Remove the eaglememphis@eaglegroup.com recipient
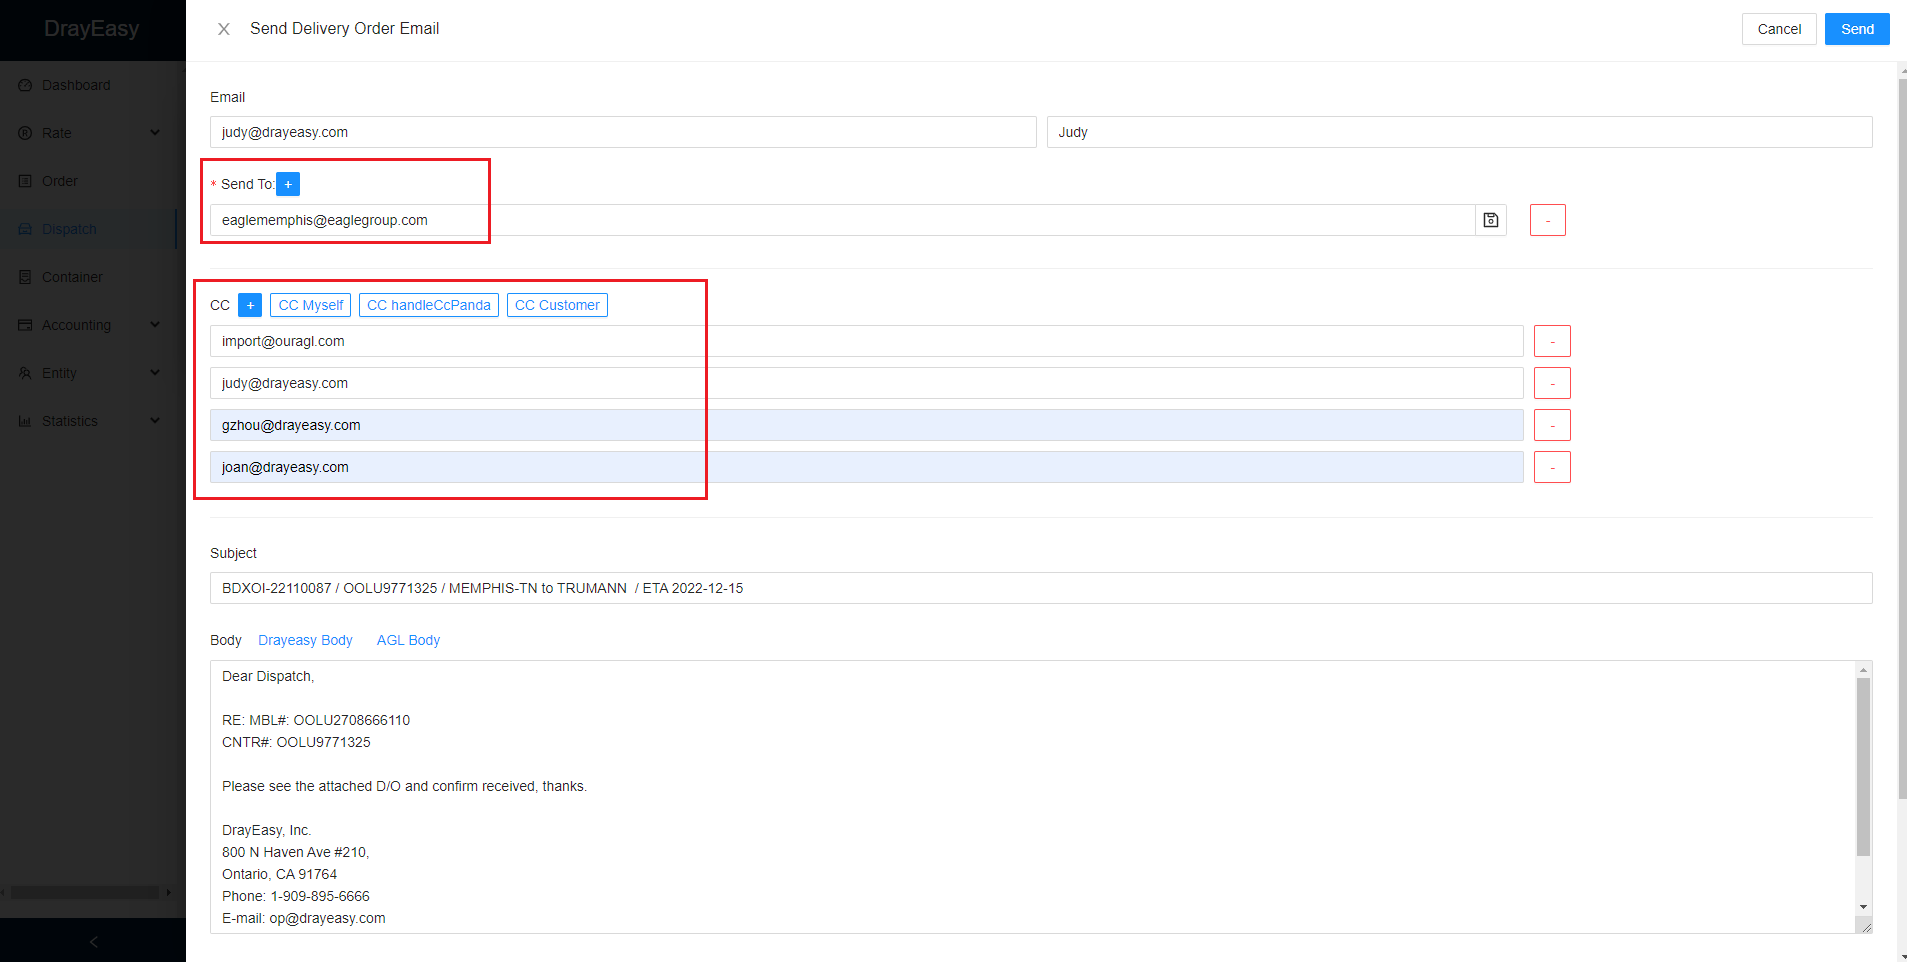Image resolution: width=1907 pixels, height=962 pixels. point(1547,220)
